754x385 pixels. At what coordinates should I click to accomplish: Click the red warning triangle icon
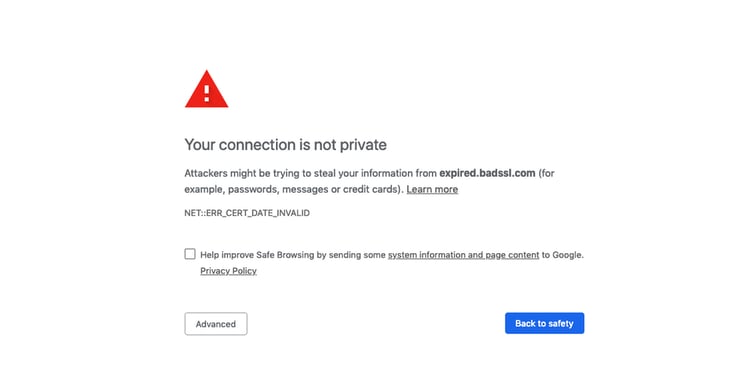coord(206,89)
